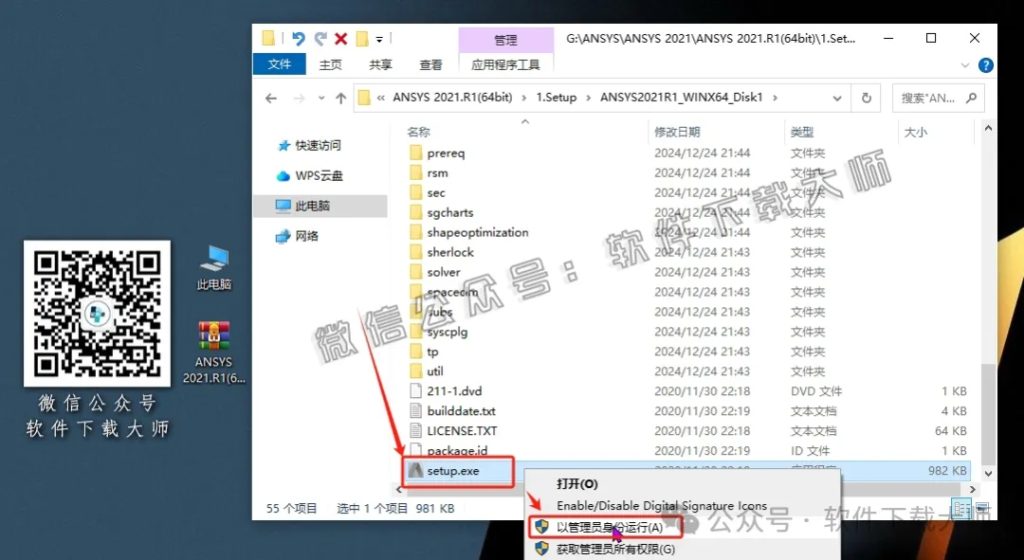Click the horizontal scroll right arrow
The height and width of the screenshot is (560, 1024).
[x=972, y=490]
